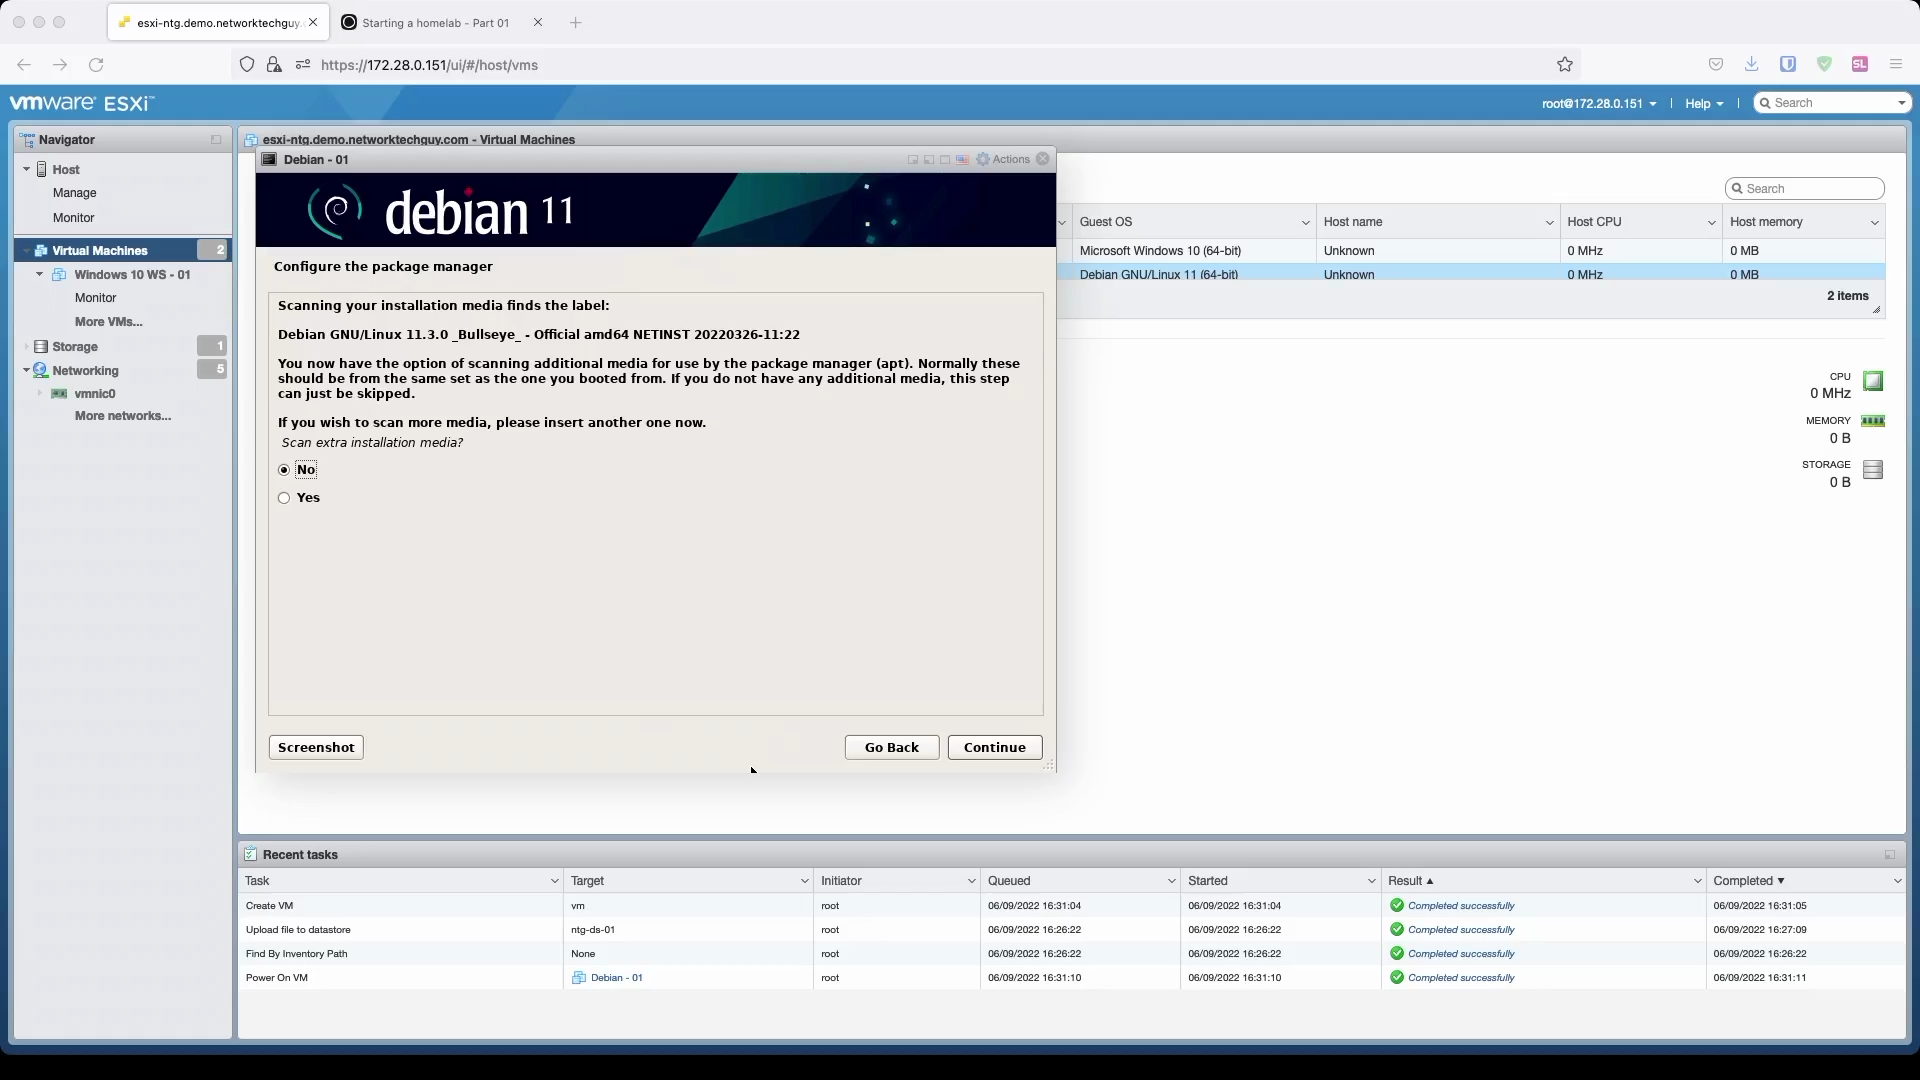Minimize the Navigator panel
This screenshot has height=1080, width=1920.
coord(216,140)
